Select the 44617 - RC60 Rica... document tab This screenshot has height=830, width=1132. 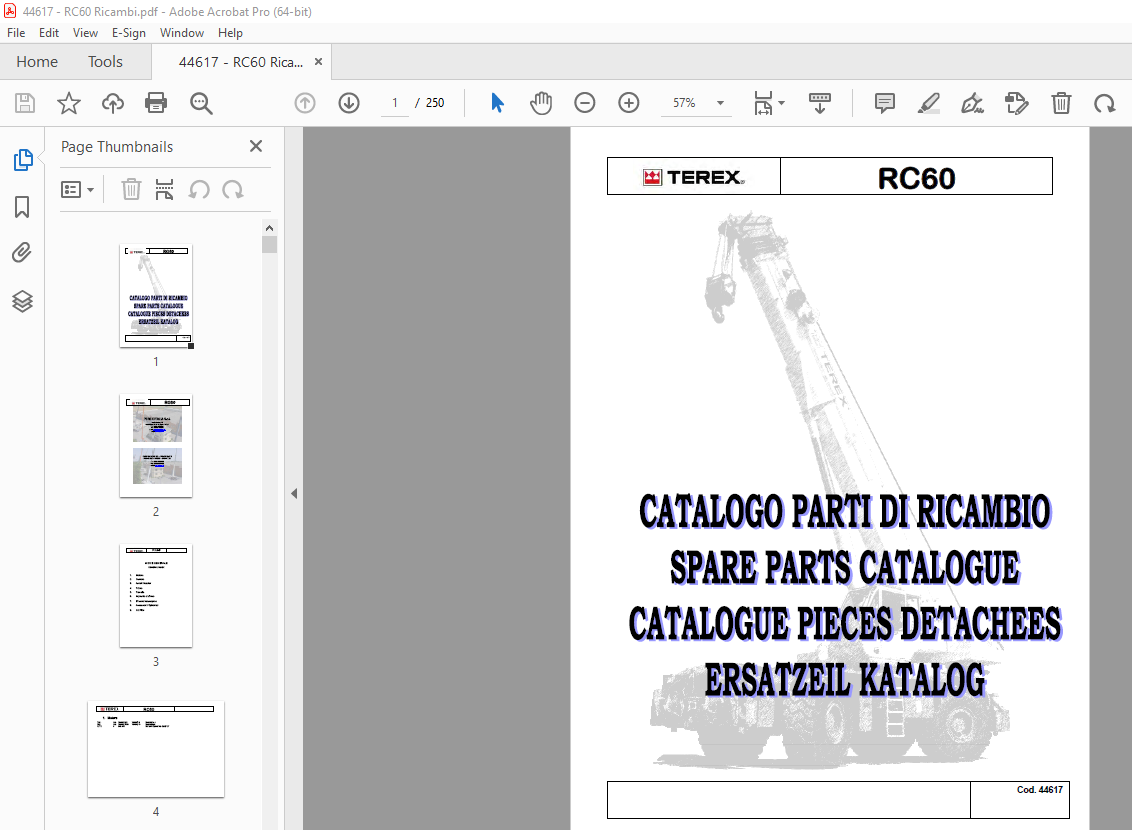click(x=241, y=62)
